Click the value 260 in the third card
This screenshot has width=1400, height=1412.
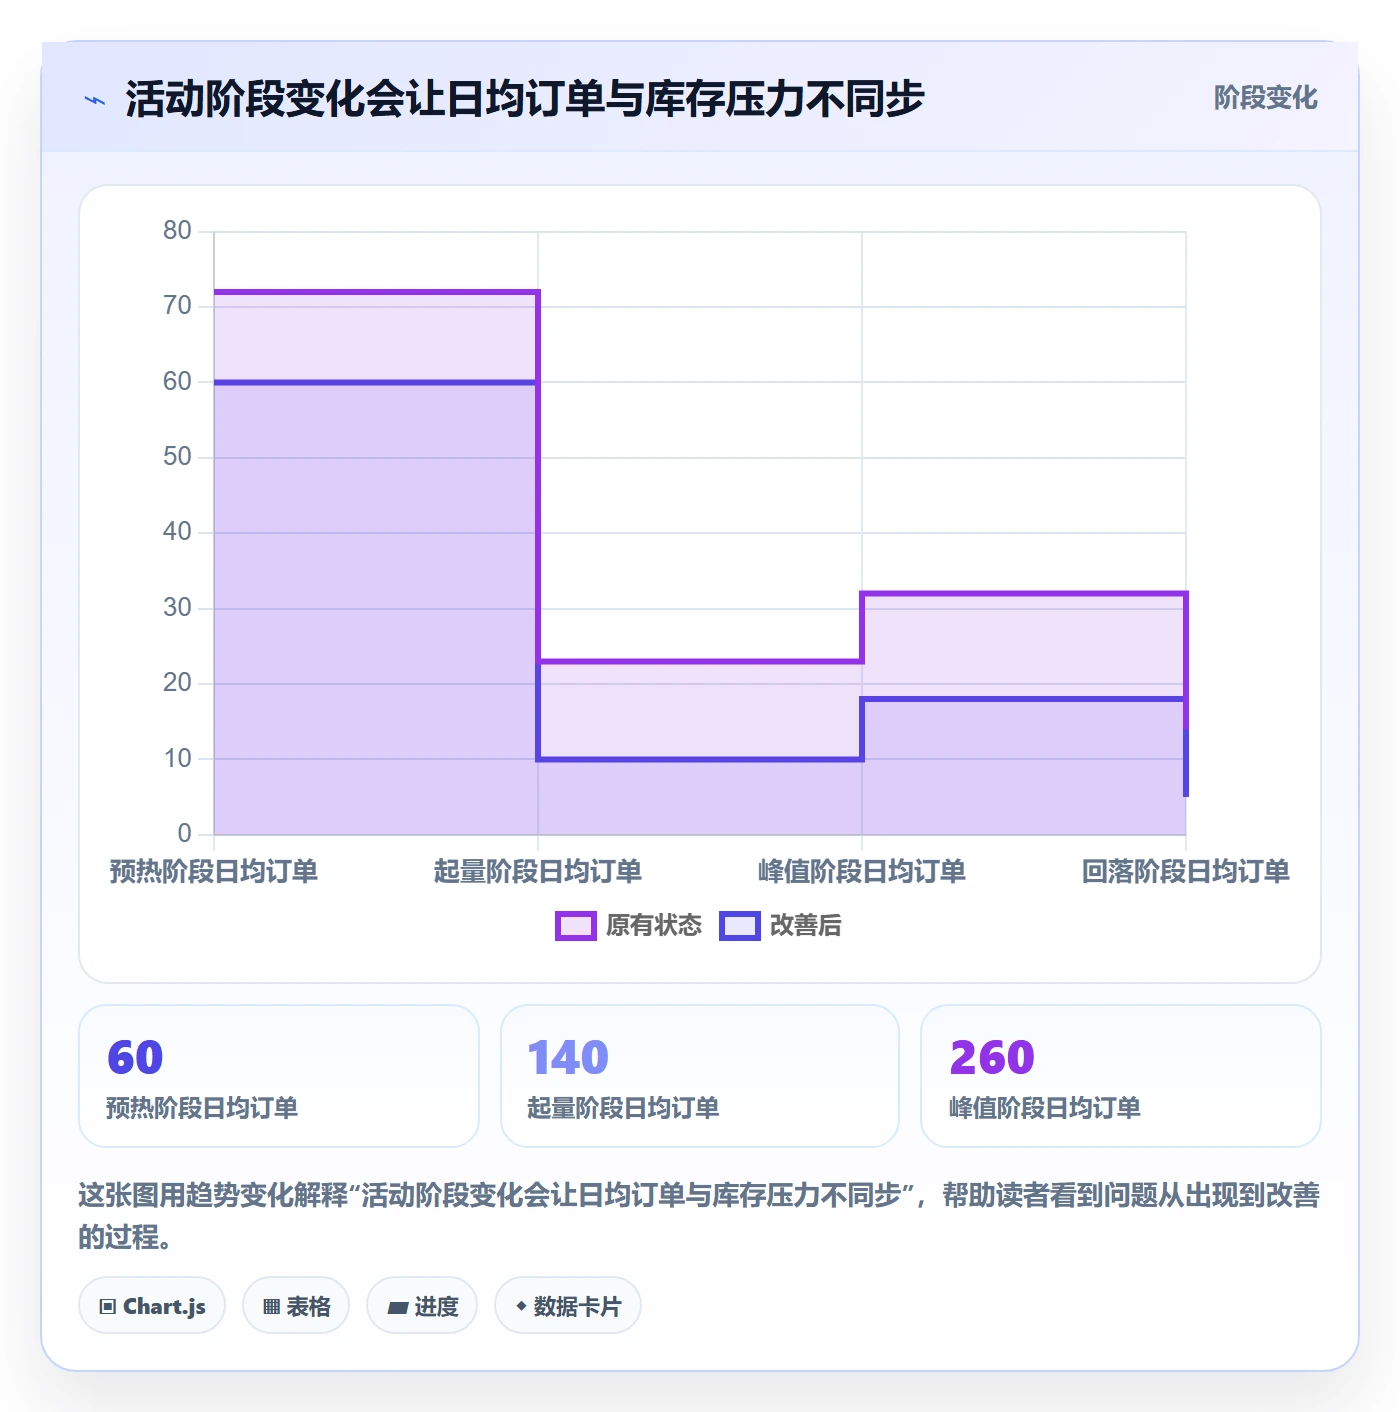click(992, 1058)
